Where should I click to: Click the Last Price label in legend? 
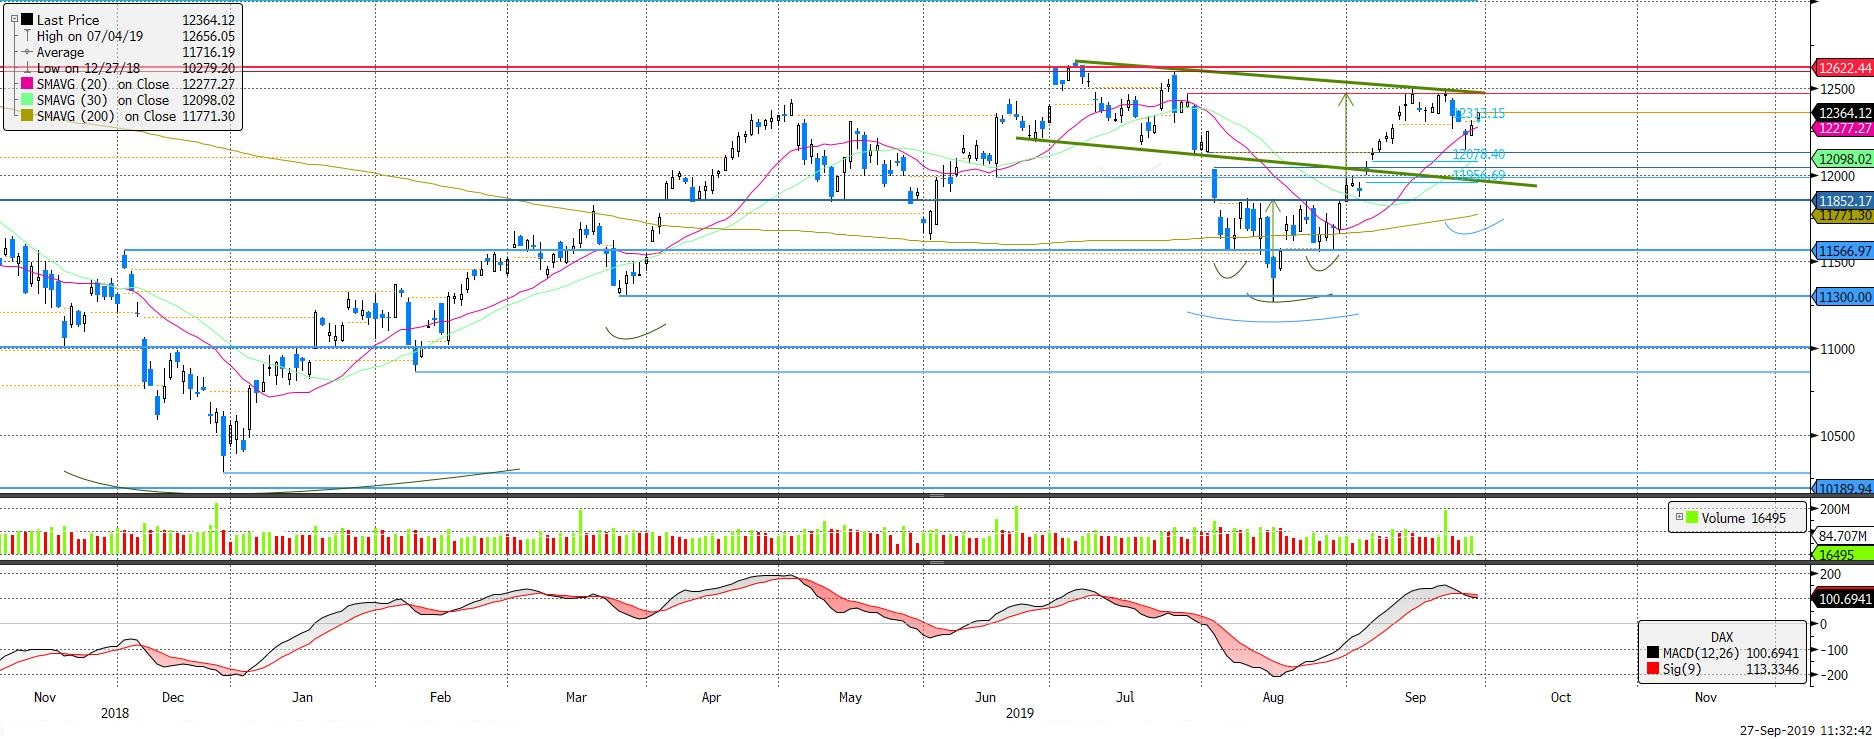click(68, 20)
